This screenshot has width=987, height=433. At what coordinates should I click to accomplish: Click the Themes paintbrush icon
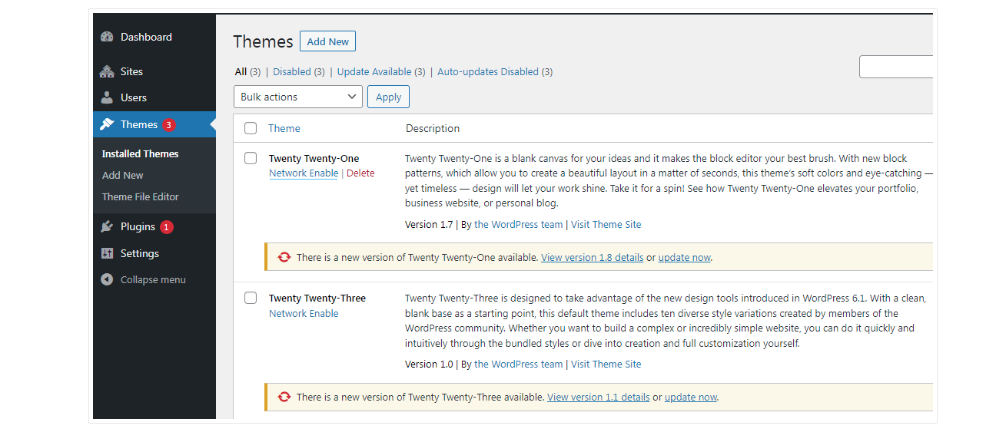(x=106, y=124)
